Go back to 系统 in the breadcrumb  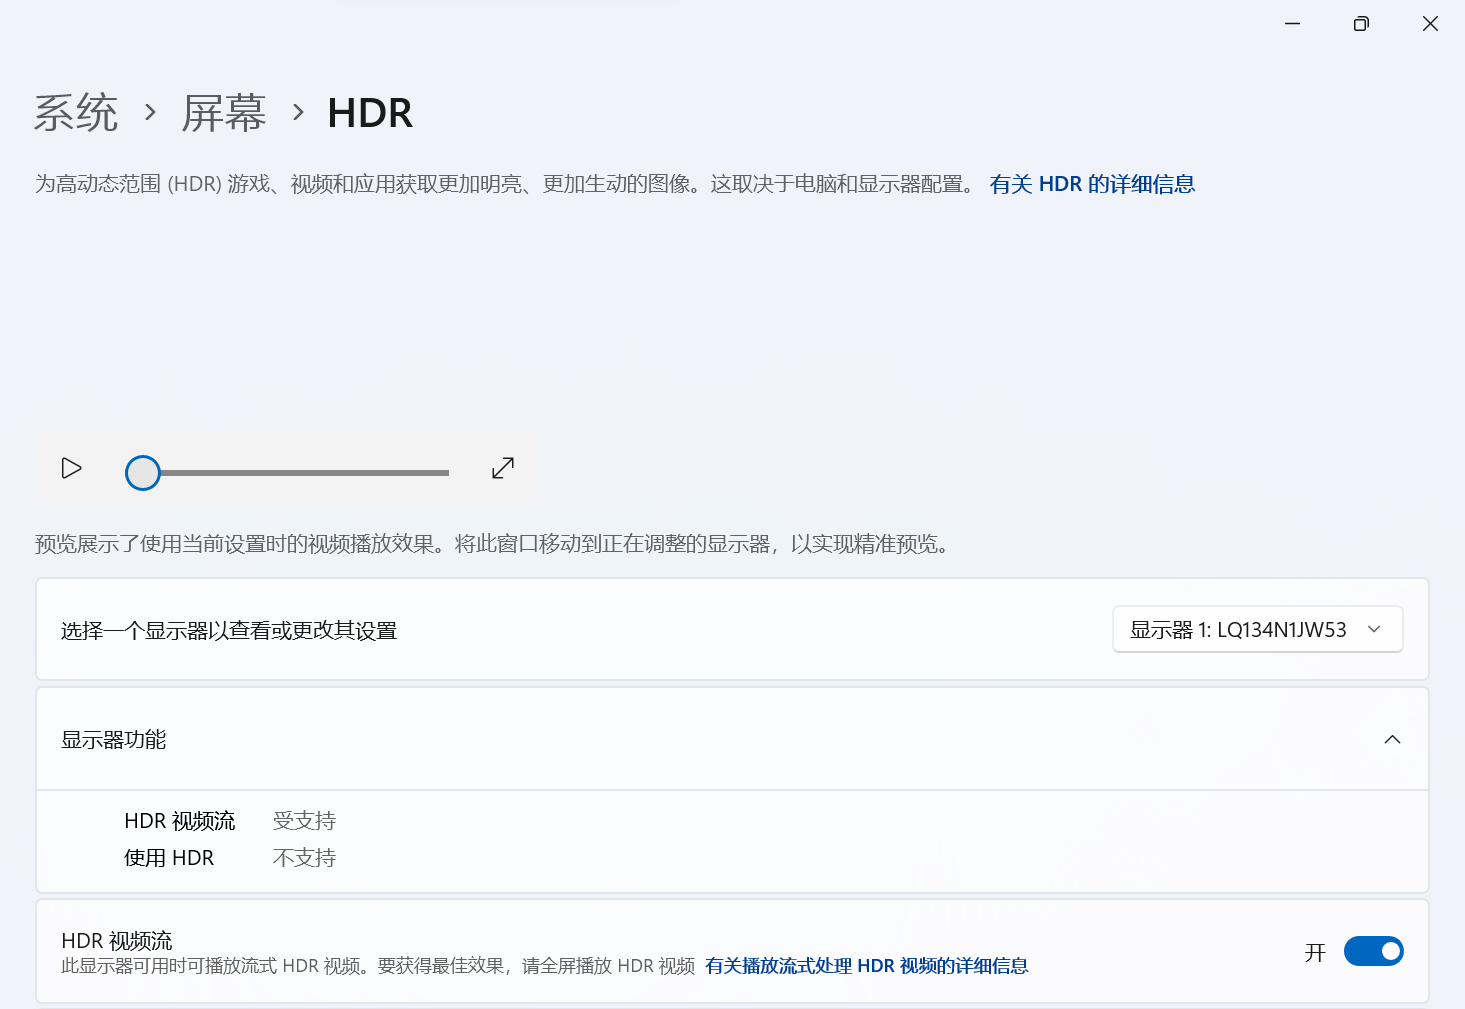(76, 113)
